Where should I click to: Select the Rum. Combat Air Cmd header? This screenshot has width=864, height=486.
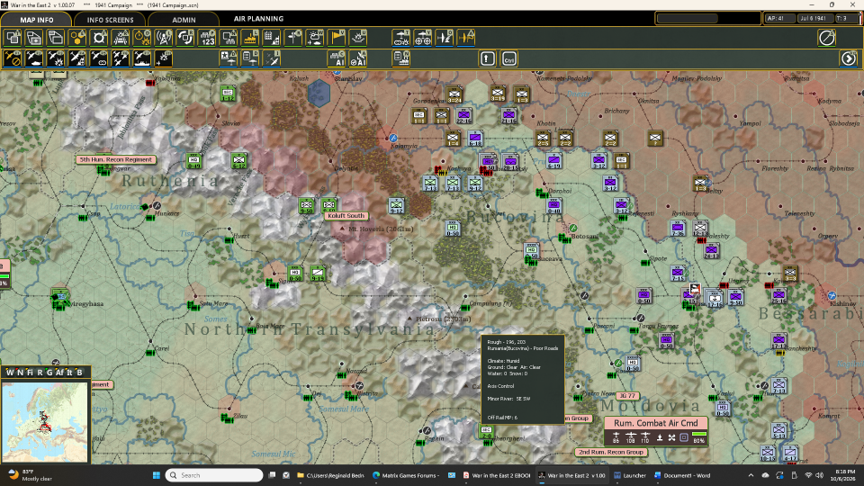656,423
